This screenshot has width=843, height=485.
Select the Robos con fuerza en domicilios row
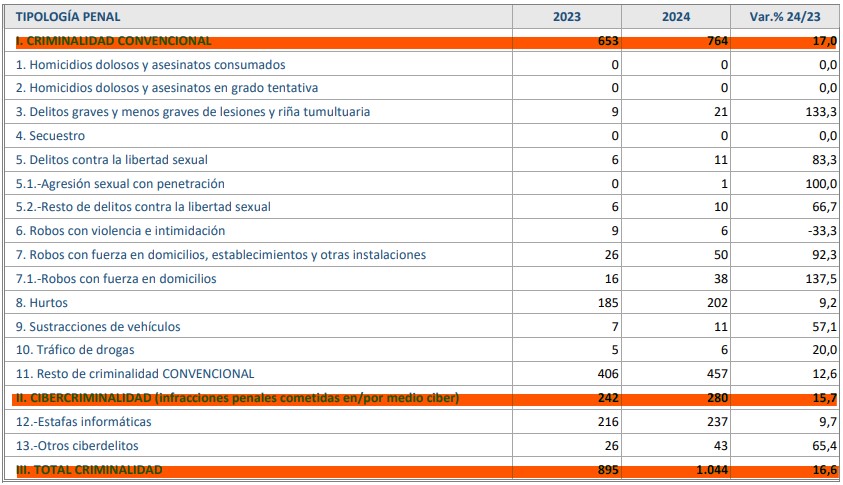(x=116, y=278)
